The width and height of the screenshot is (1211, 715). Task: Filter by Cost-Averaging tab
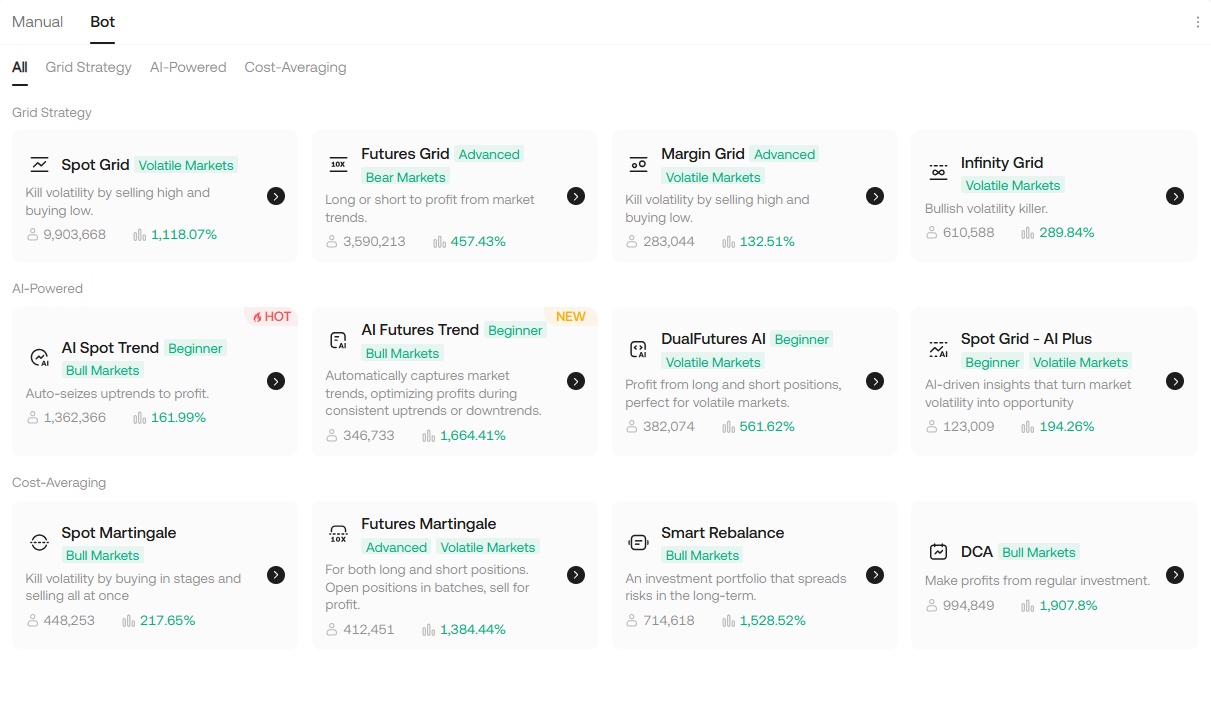click(295, 67)
